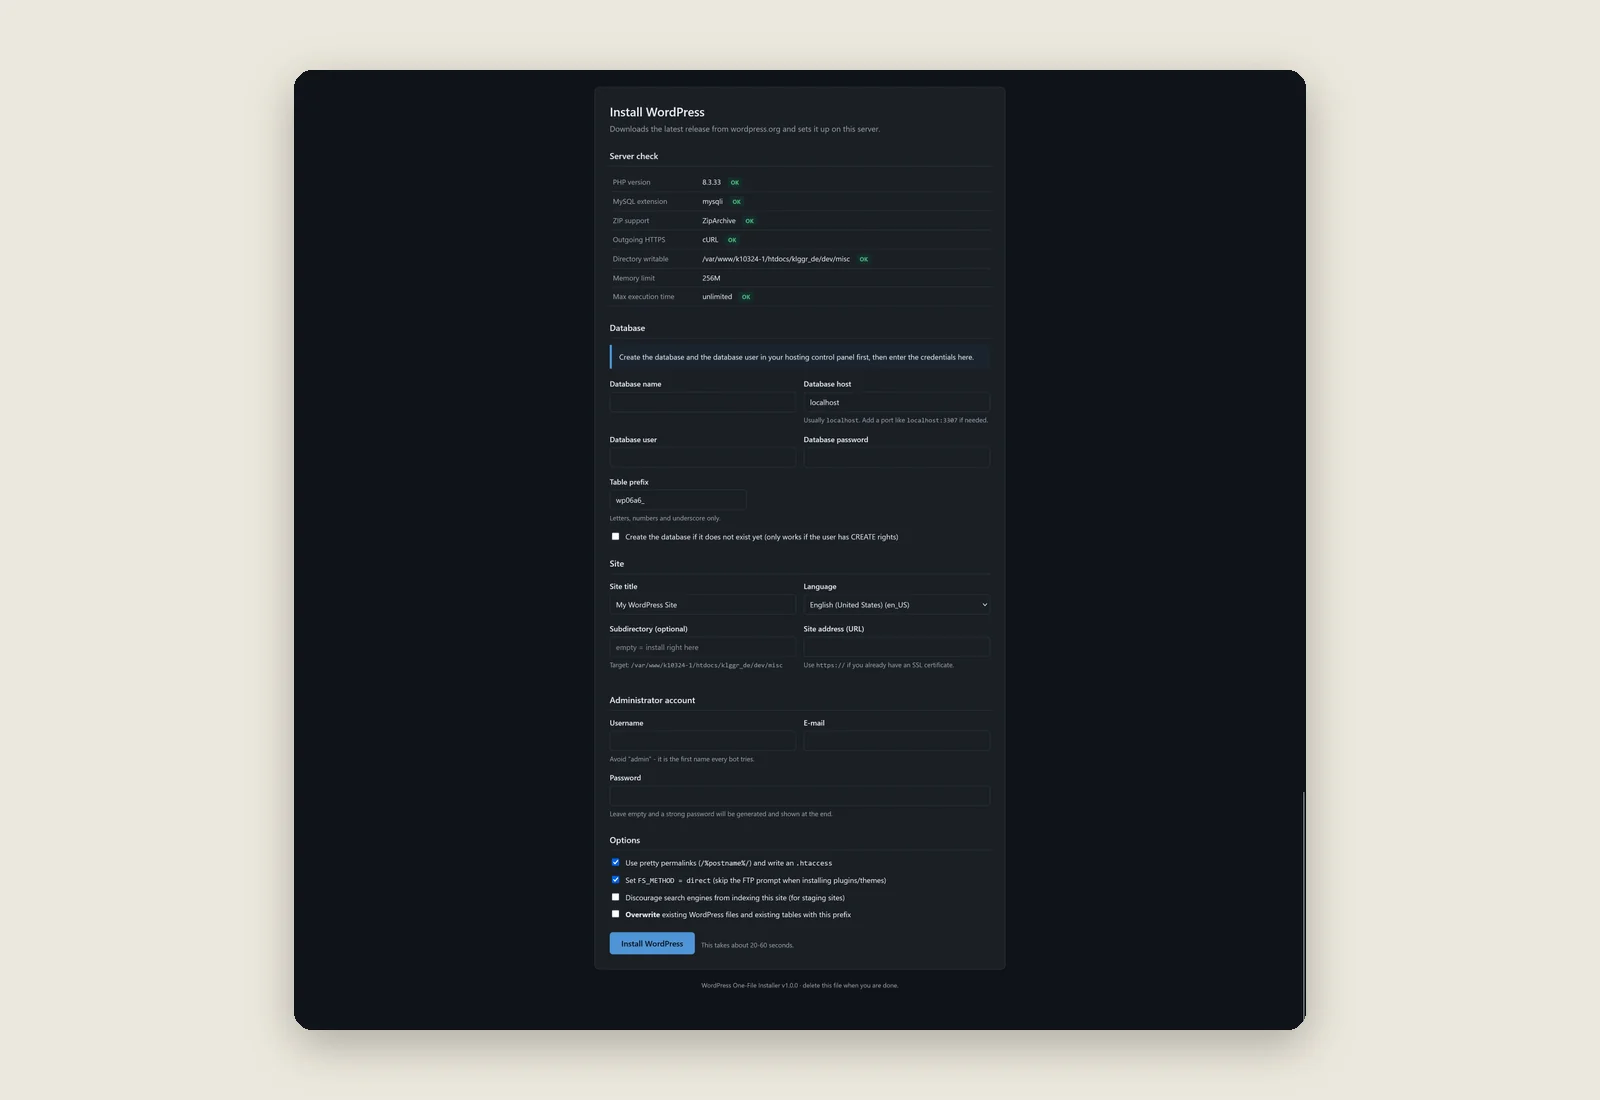This screenshot has width=1600, height=1100.
Task: Click the Database host field
Action: pos(896,402)
